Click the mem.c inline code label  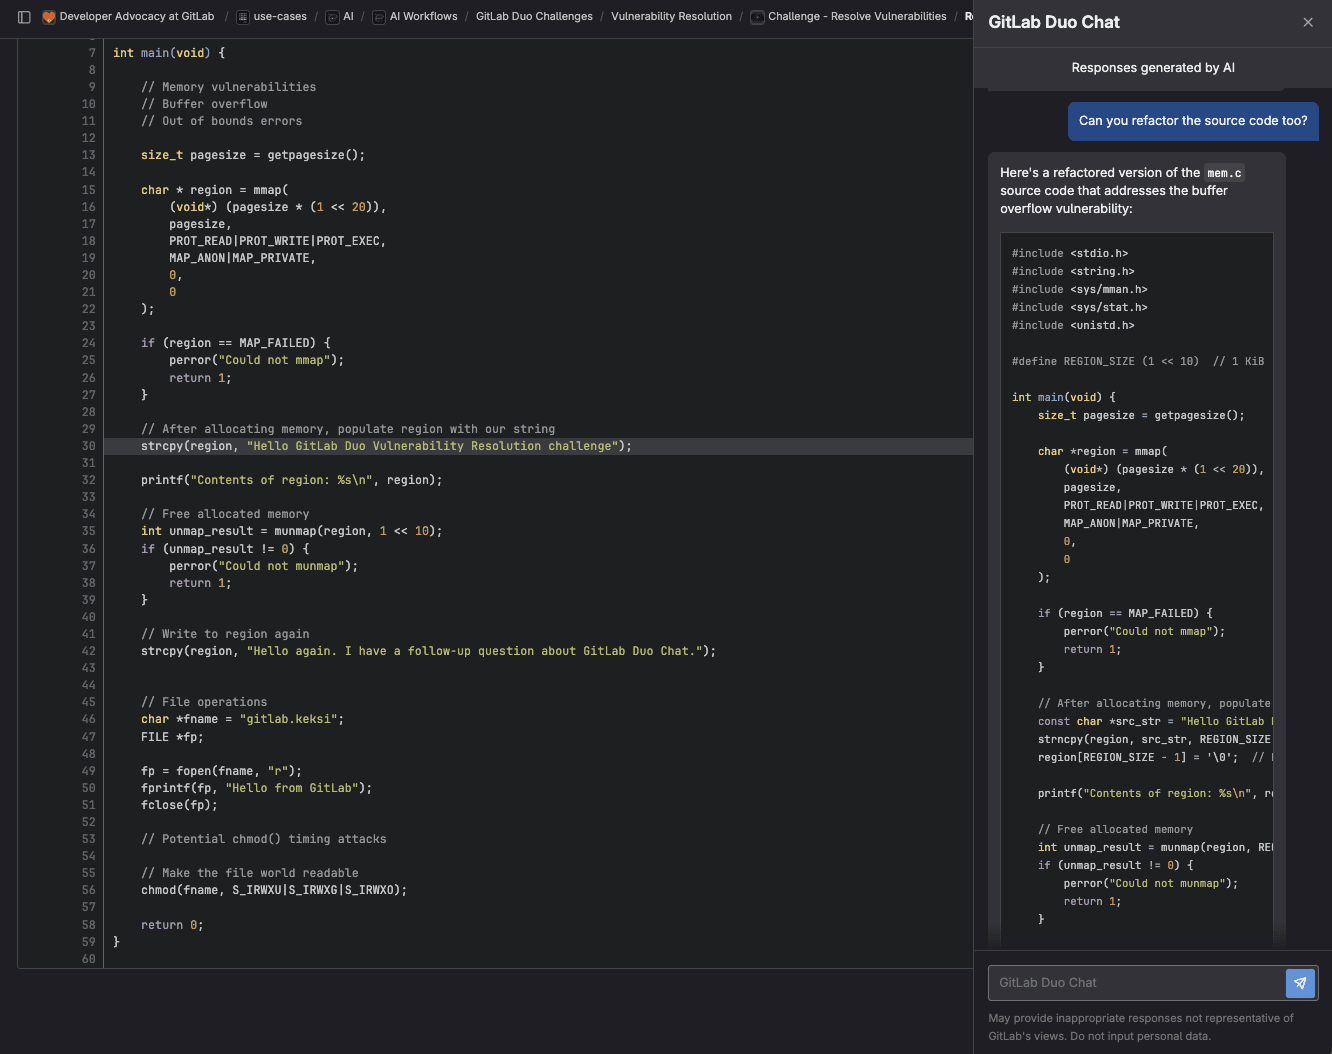click(1224, 173)
